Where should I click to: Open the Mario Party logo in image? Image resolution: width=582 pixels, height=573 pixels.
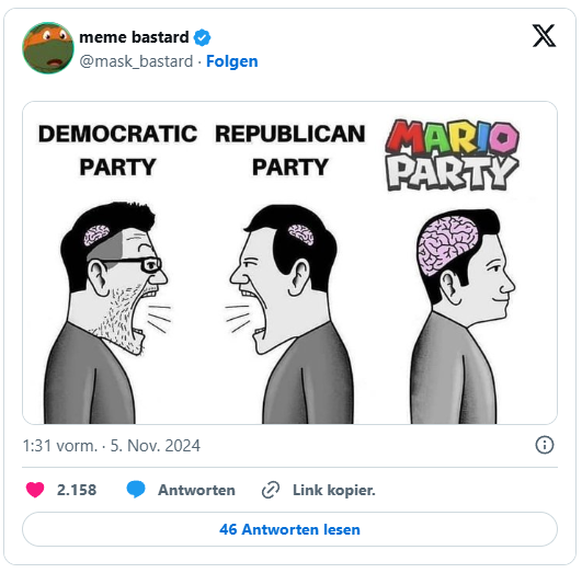click(x=452, y=155)
